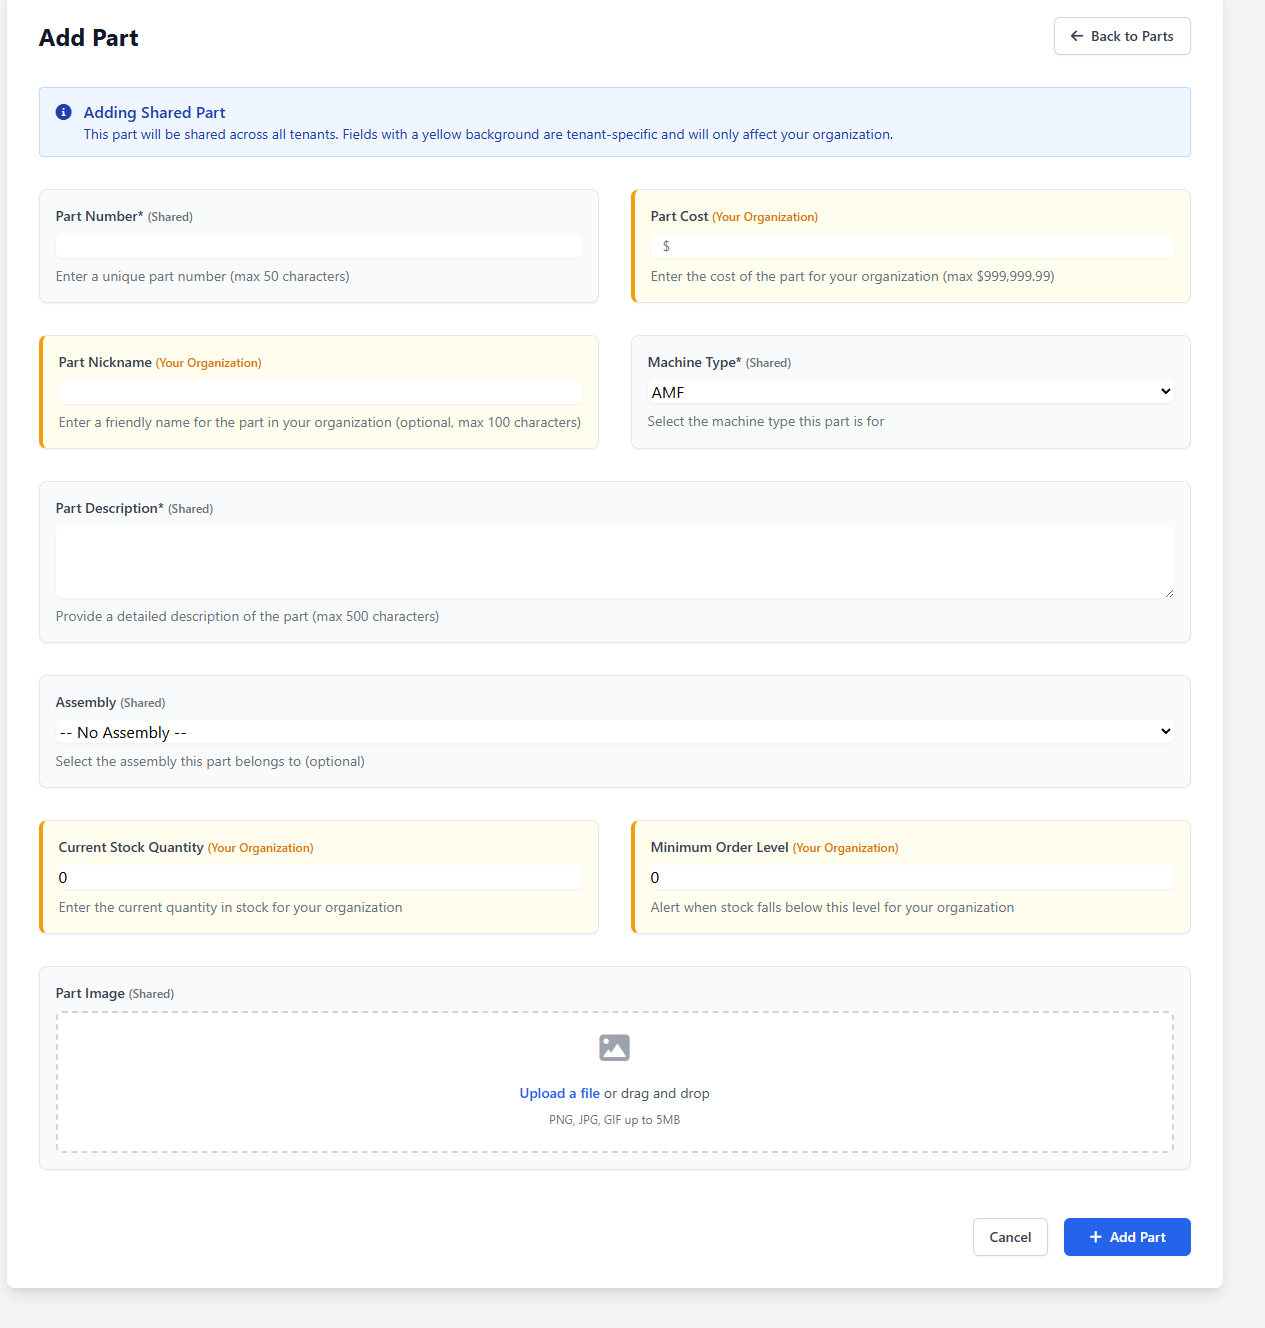This screenshot has height=1328, width=1265.
Task: Click the Cancel button
Action: click(1010, 1237)
